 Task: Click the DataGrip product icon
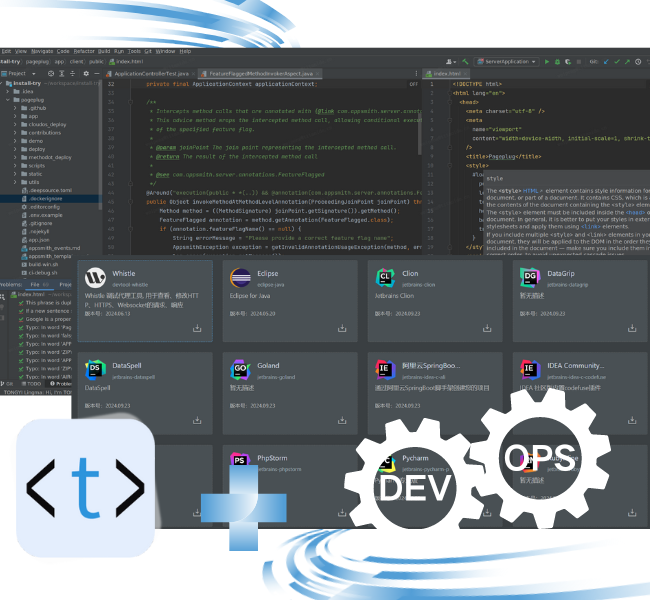[x=529, y=277]
